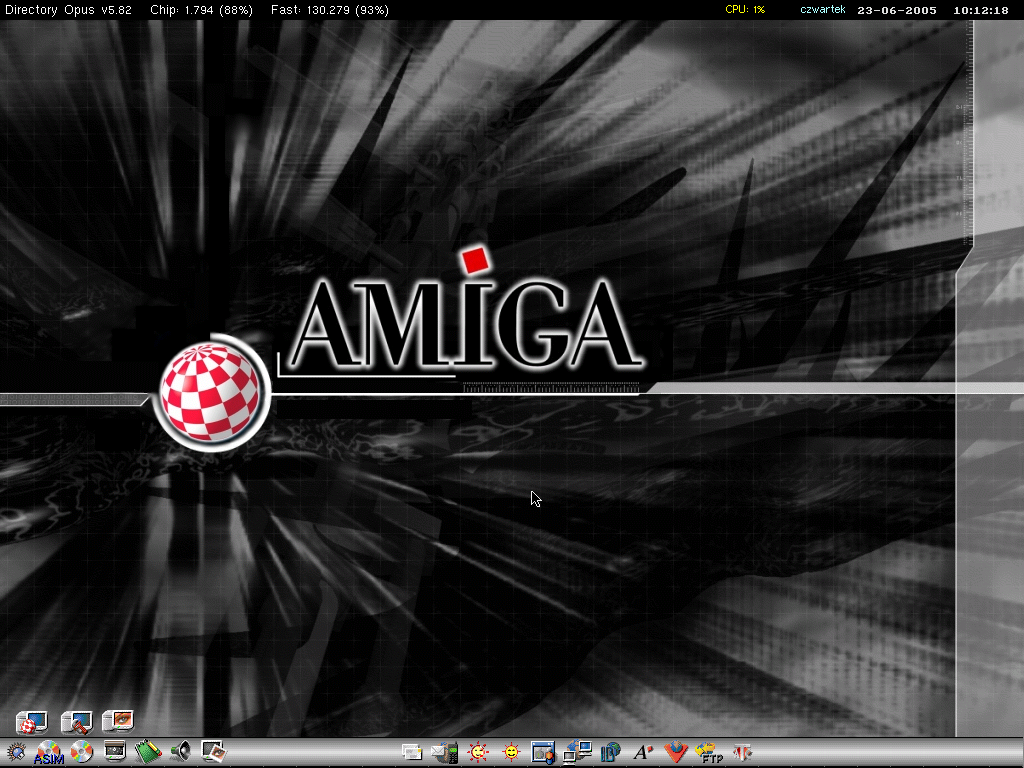
Task: Open the monitor with Boing ball icon
Action: 32,720
